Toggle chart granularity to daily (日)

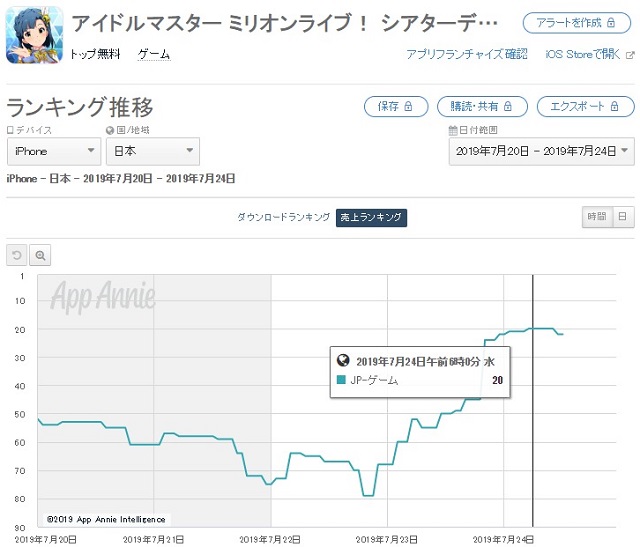tap(621, 217)
